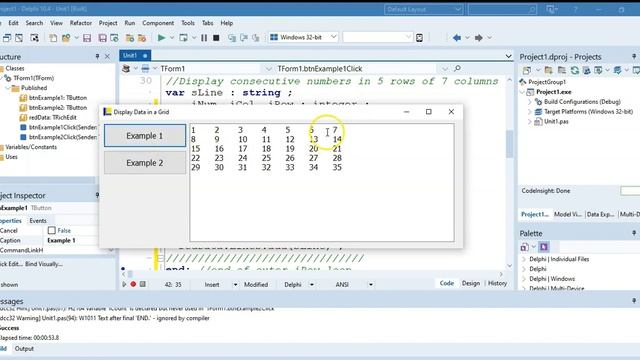Click the New Items toolbar icon
Viewport: 640px width, 360px height.
click(53, 38)
